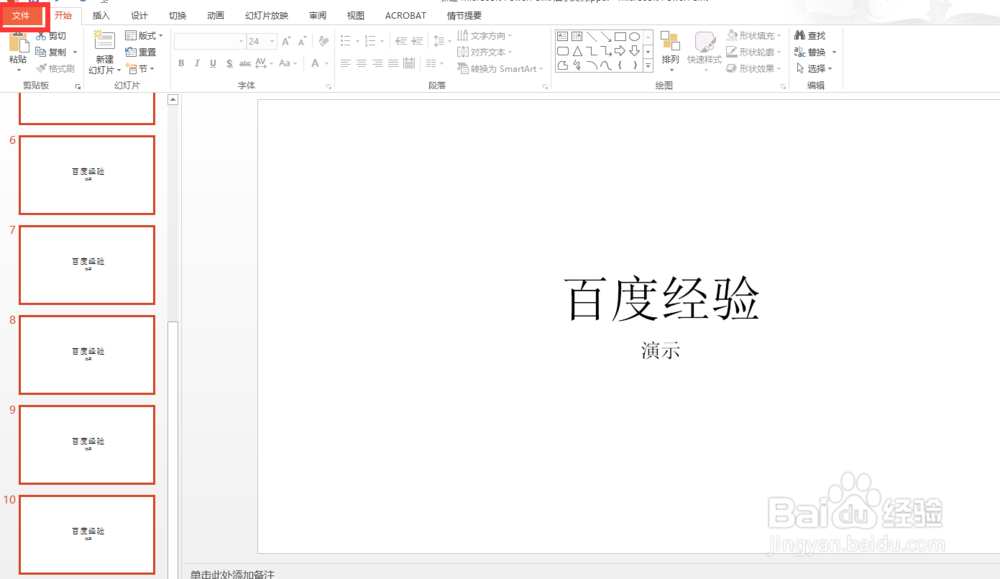Increase font size with larger A icon
Viewport: 1000px width, 579px height.
(286, 41)
